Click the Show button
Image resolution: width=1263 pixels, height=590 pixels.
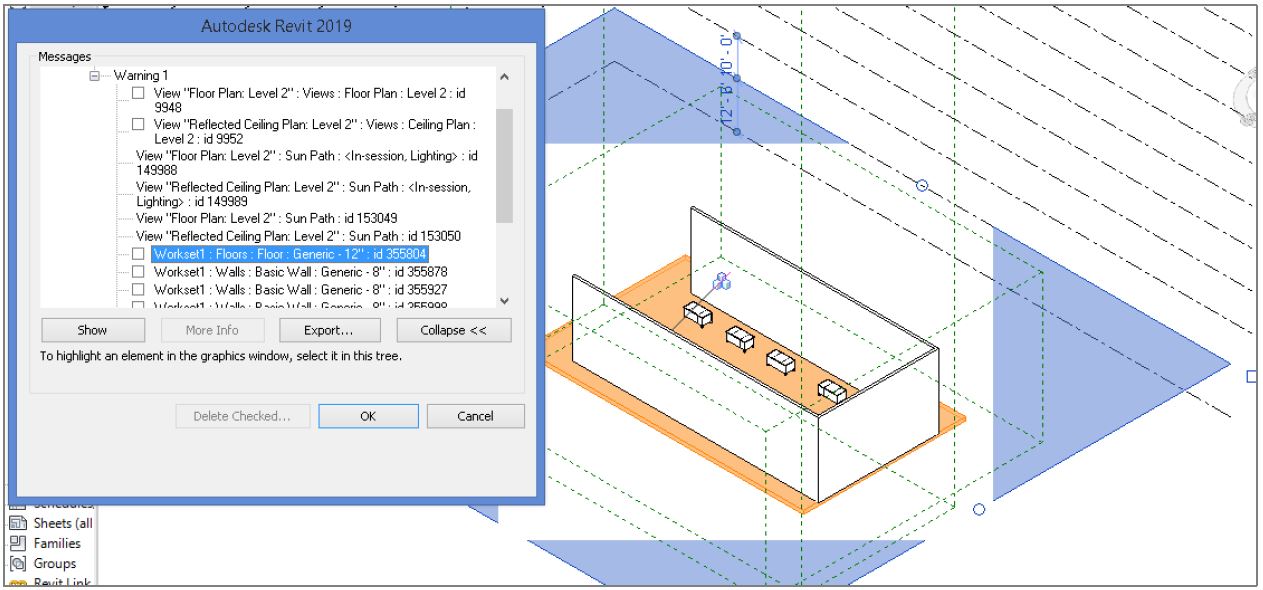[x=92, y=330]
